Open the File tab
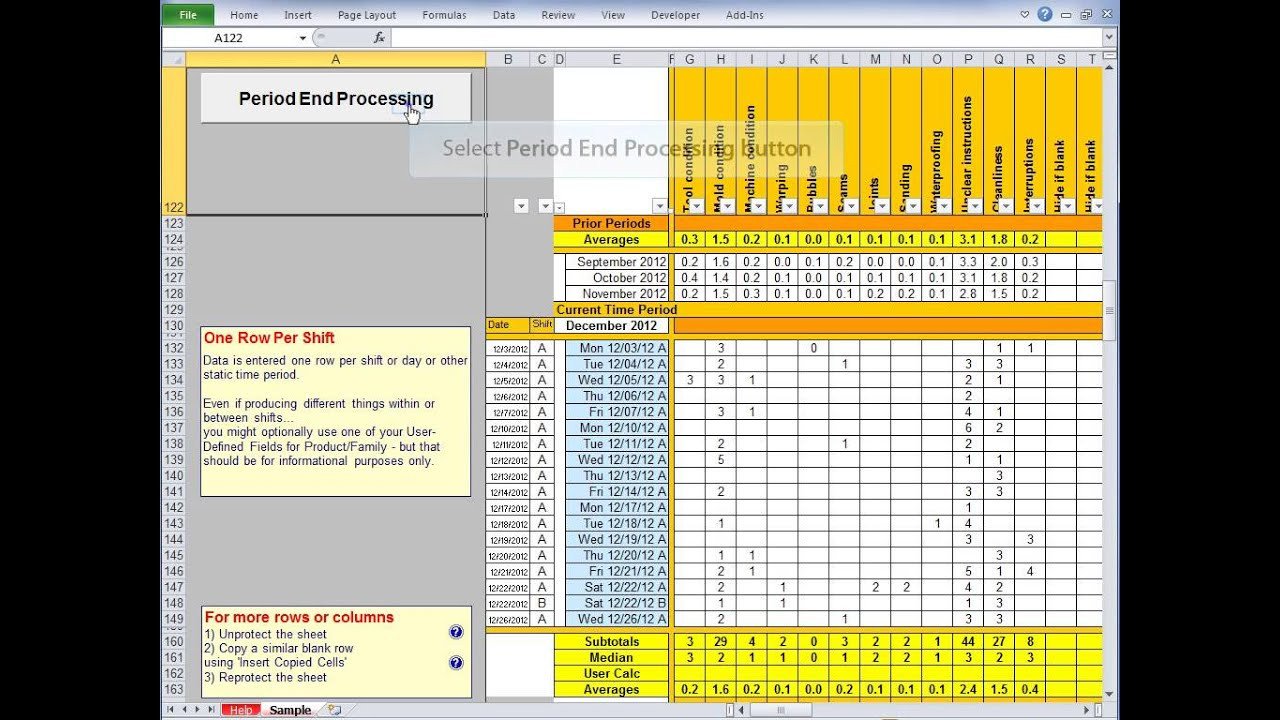 pos(189,15)
